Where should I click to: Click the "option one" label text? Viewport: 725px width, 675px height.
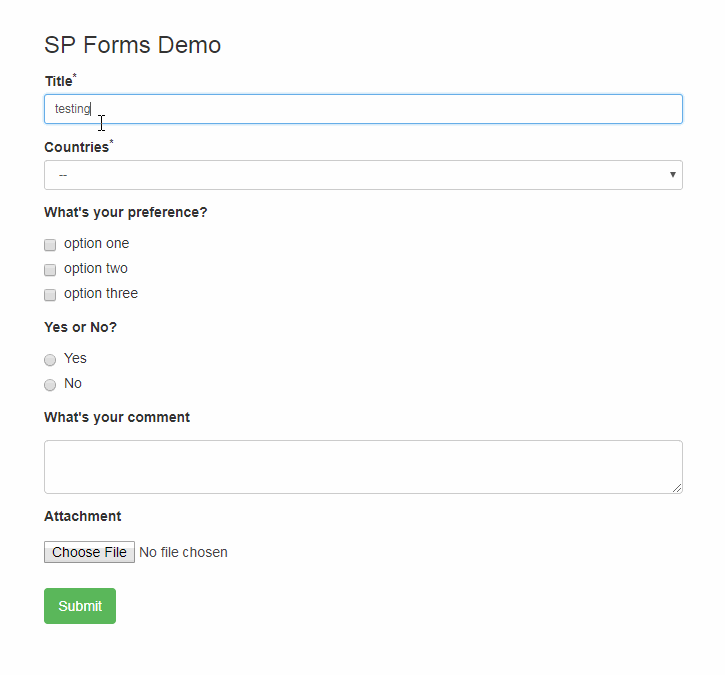97,244
